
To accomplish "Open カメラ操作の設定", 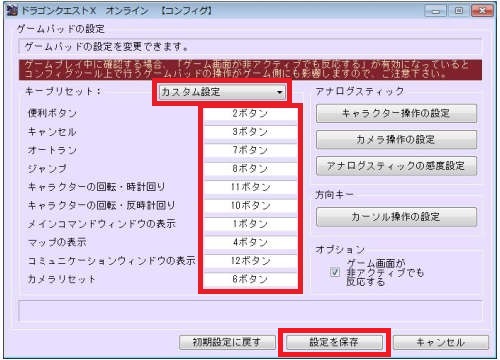I will [396, 139].
